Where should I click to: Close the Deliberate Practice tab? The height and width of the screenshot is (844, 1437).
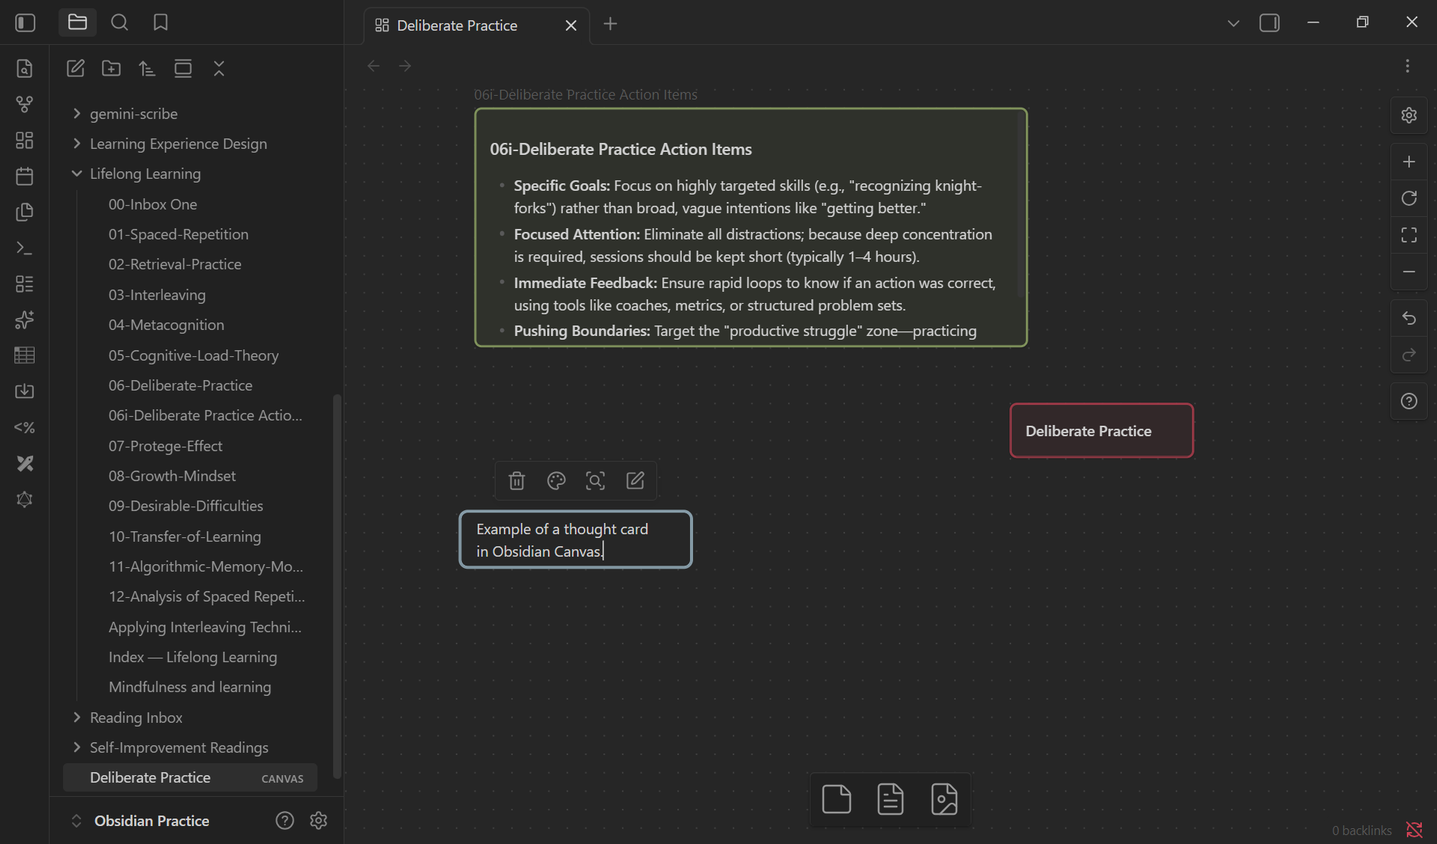tap(571, 26)
